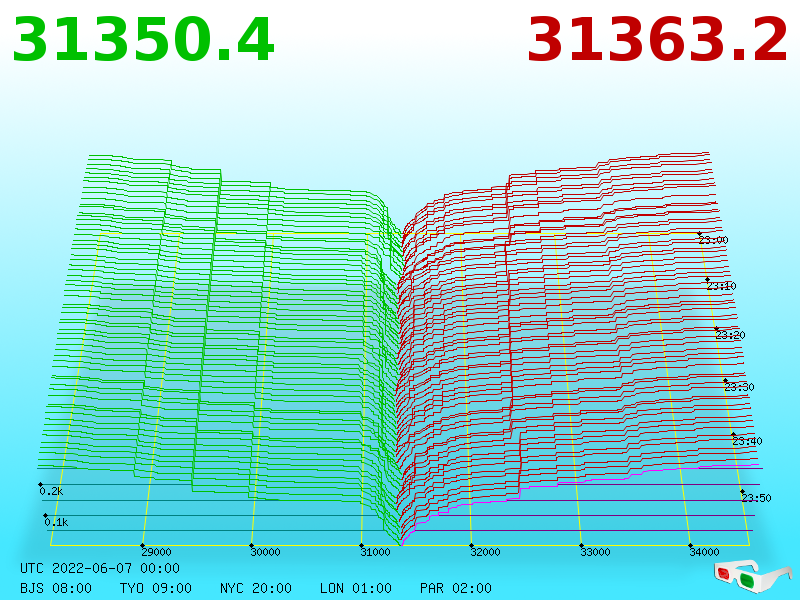Click the 23:50 time axis marker
The height and width of the screenshot is (600, 800).
tap(756, 497)
